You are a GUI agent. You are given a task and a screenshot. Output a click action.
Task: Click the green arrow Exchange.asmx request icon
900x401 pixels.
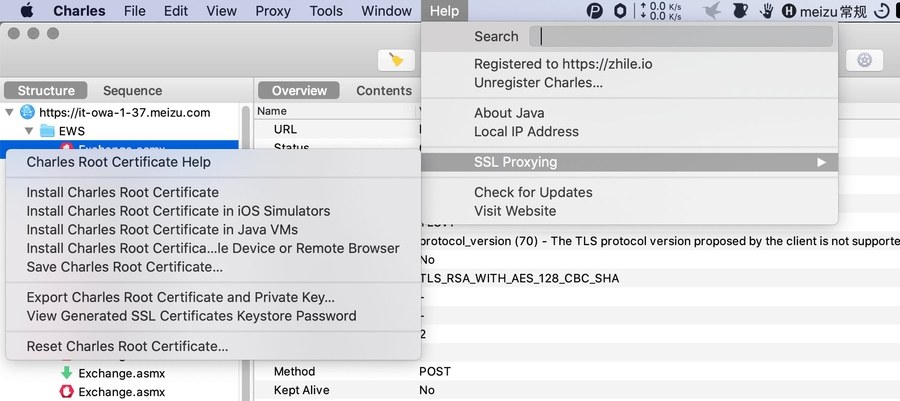(x=67, y=373)
